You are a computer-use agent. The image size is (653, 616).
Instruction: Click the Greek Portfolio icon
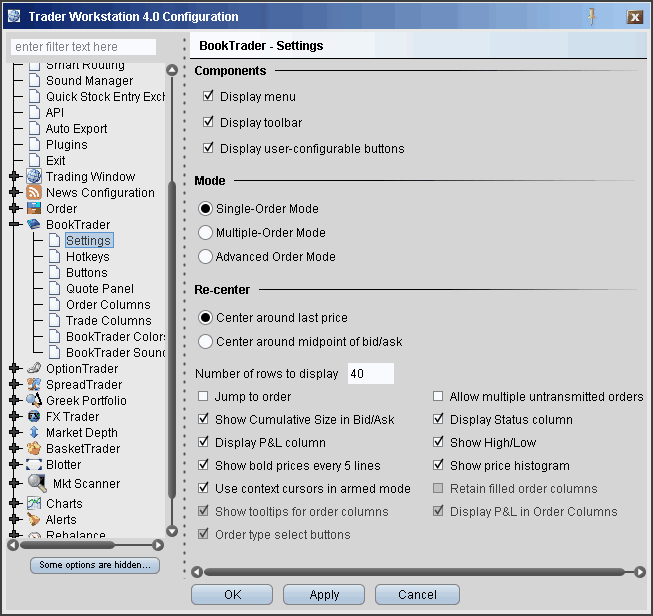(34, 400)
